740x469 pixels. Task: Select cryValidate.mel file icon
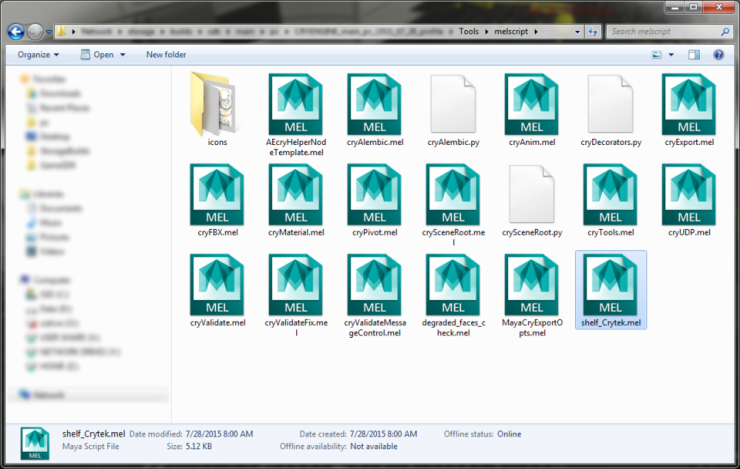[217, 285]
